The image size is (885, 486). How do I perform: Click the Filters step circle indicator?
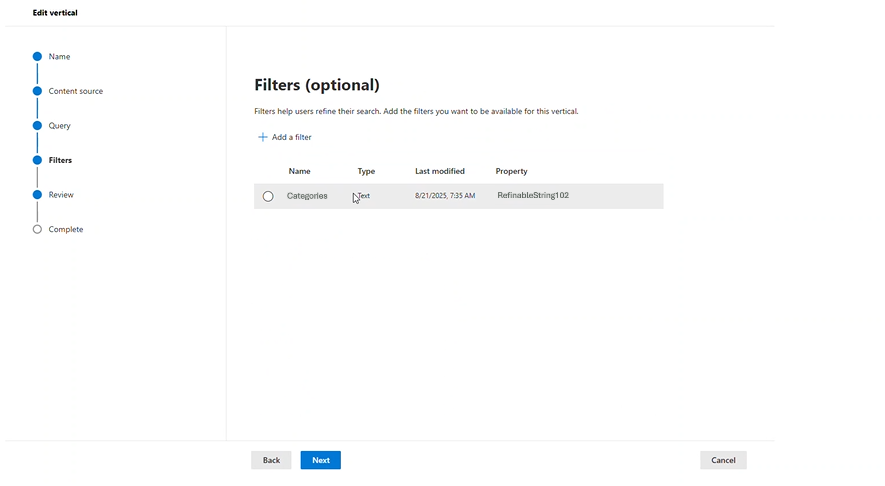pyautogui.click(x=37, y=160)
